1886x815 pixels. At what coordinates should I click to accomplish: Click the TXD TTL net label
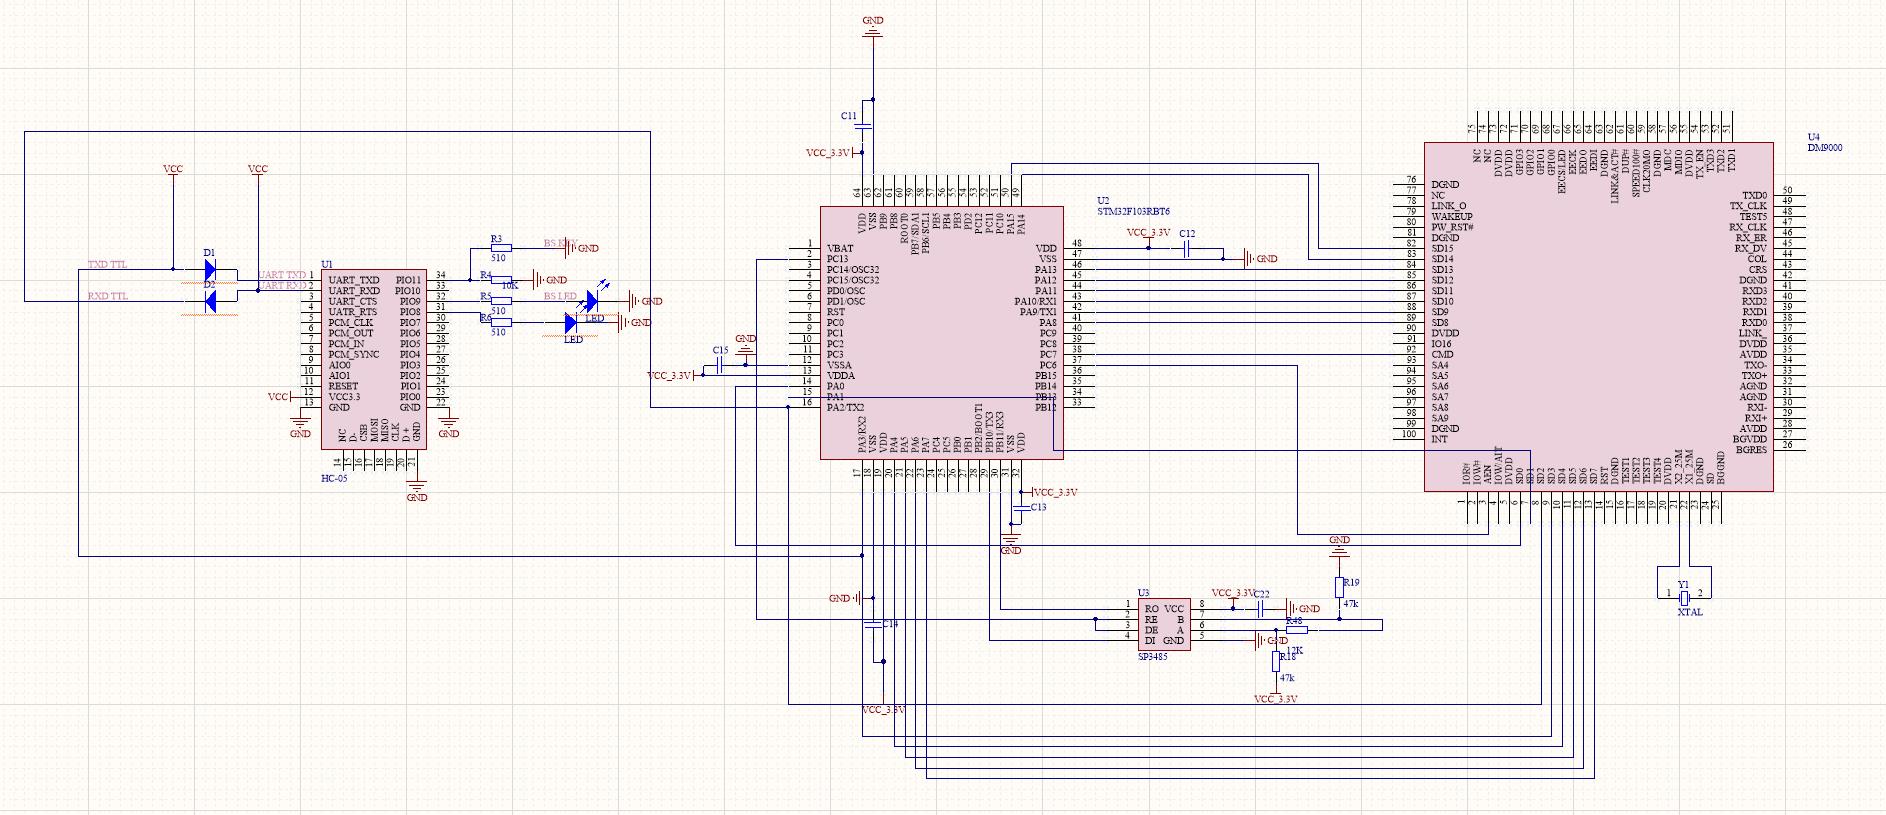click(108, 265)
